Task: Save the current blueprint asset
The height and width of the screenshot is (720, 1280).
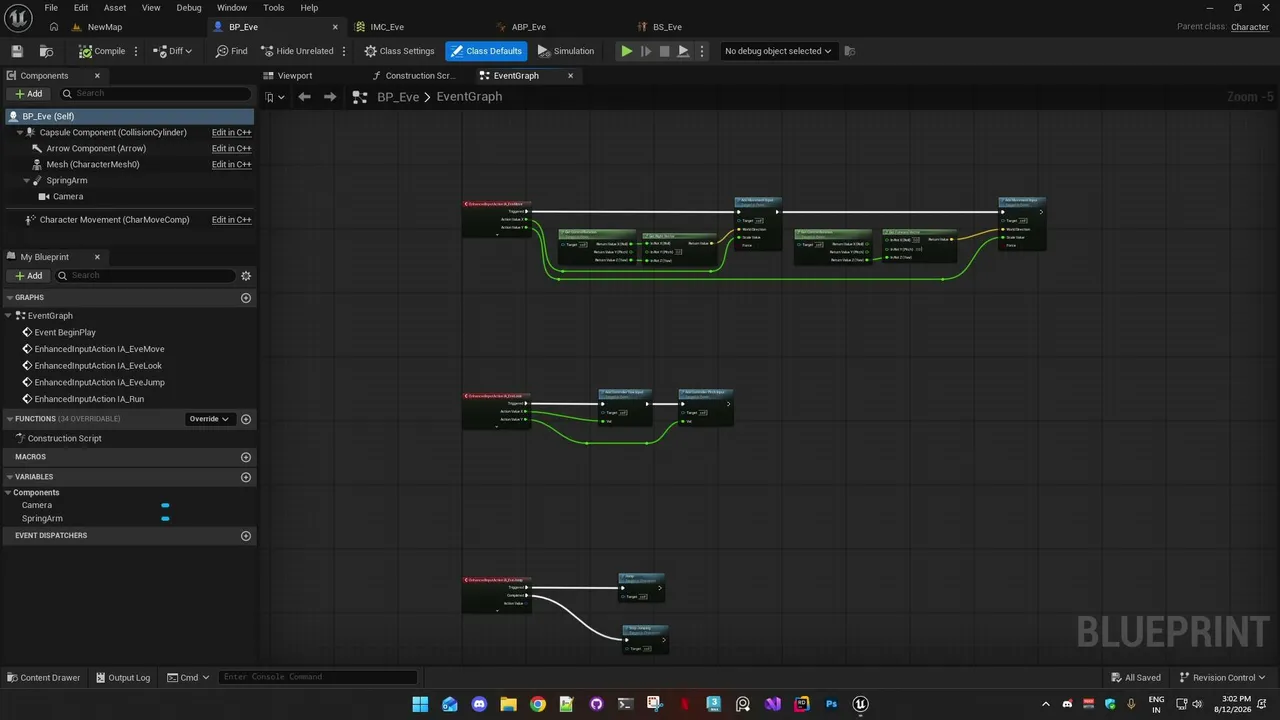Action: pos(17,51)
